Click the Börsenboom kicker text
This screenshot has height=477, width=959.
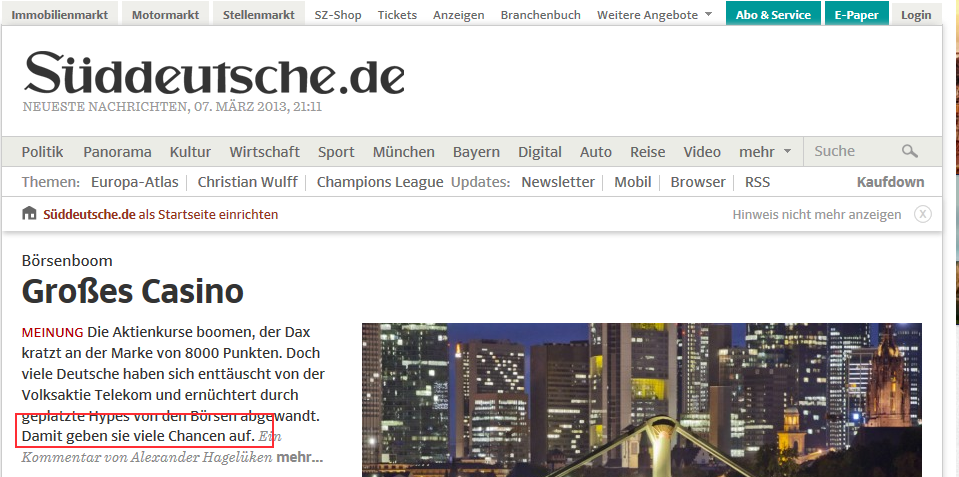click(67, 261)
